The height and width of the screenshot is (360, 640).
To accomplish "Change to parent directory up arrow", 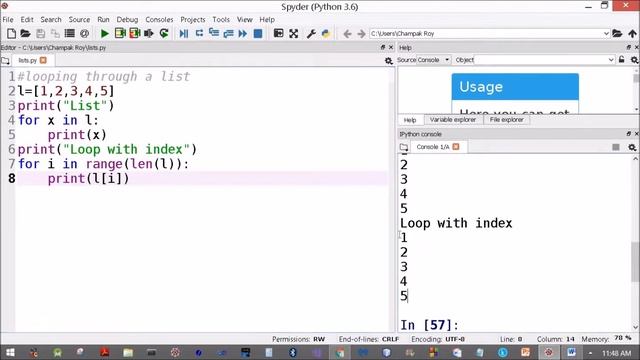I will (x=632, y=33).
